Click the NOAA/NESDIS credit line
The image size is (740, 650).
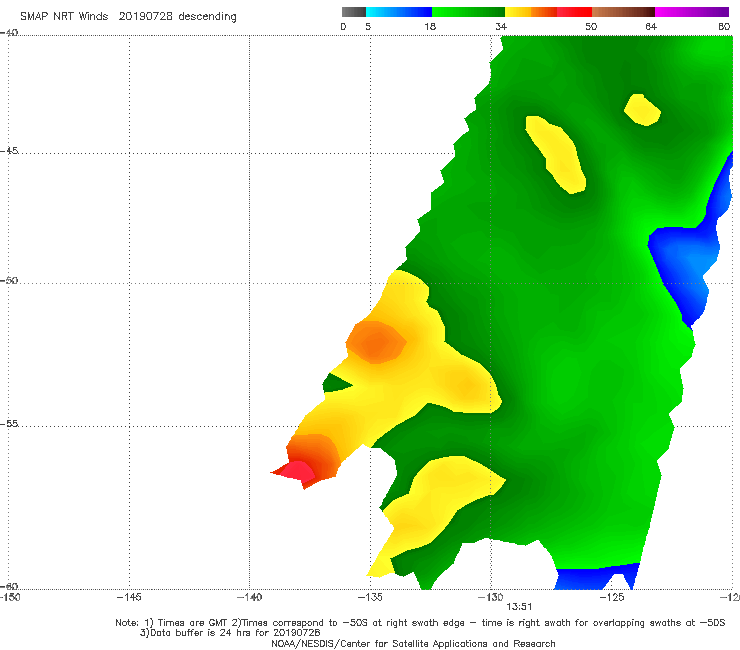(x=413, y=643)
